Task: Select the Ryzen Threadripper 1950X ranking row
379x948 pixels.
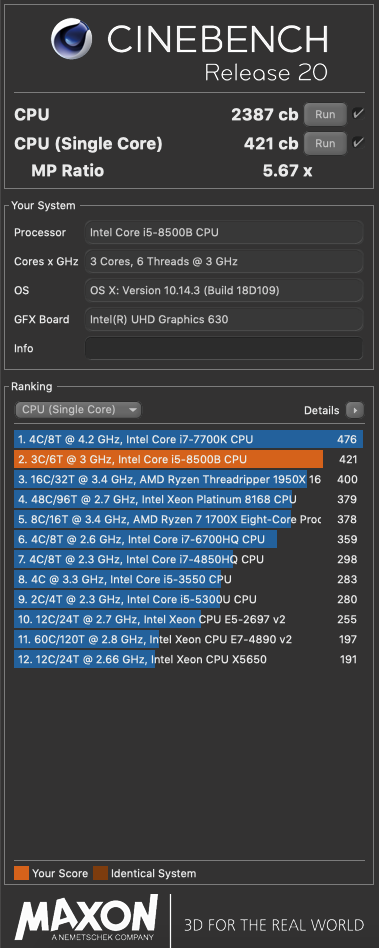Action: (189, 479)
